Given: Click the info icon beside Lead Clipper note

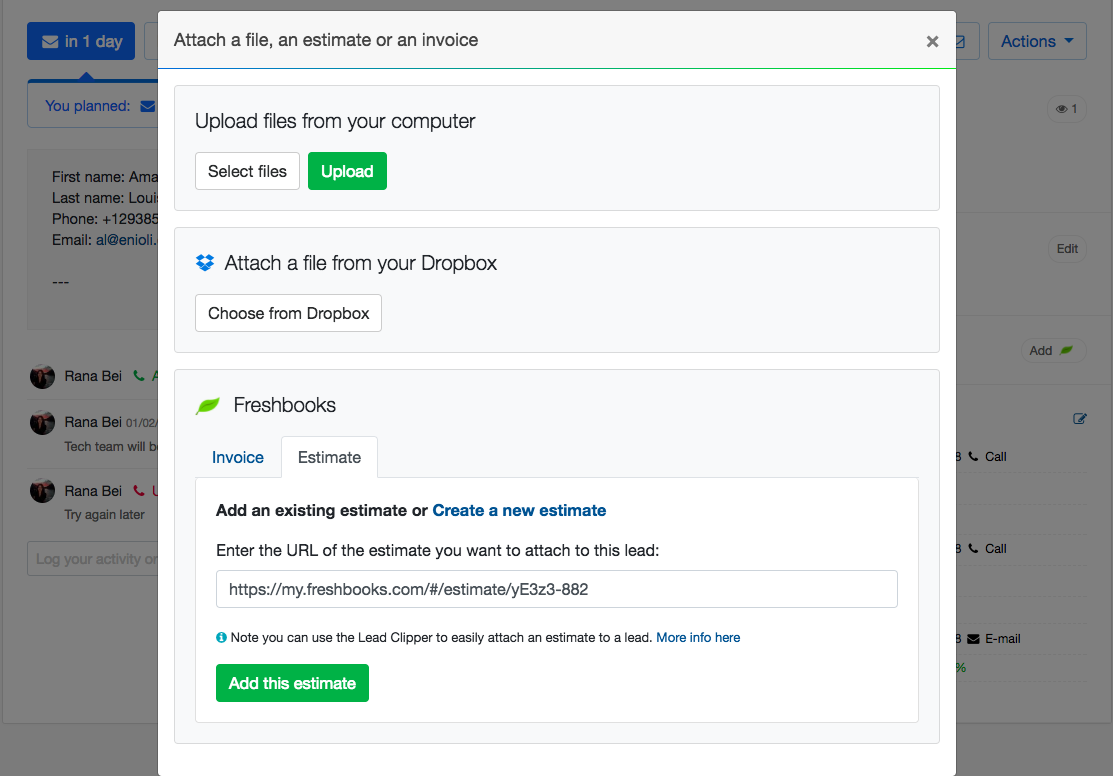Looking at the screenshot, I should (x=221, y=637).
